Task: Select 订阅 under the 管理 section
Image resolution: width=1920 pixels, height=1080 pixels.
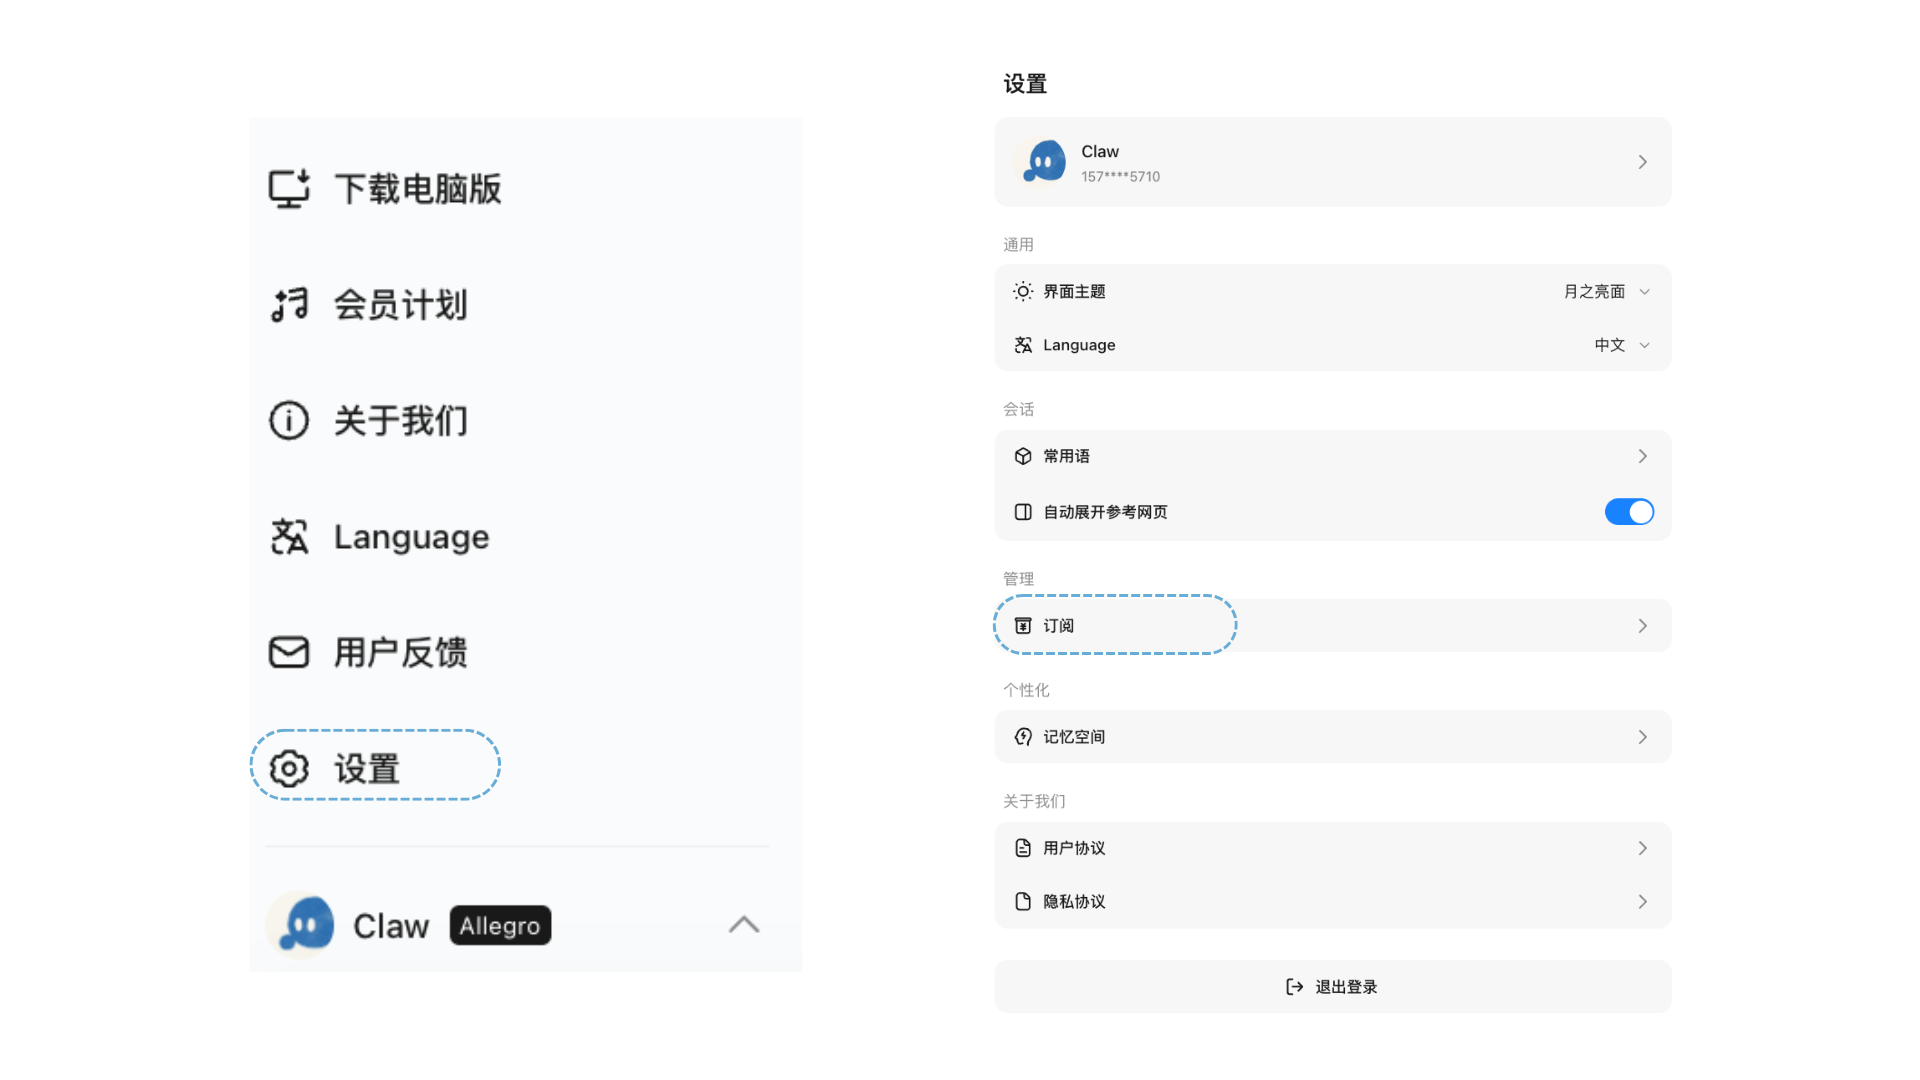Action: coord(1114,625)
